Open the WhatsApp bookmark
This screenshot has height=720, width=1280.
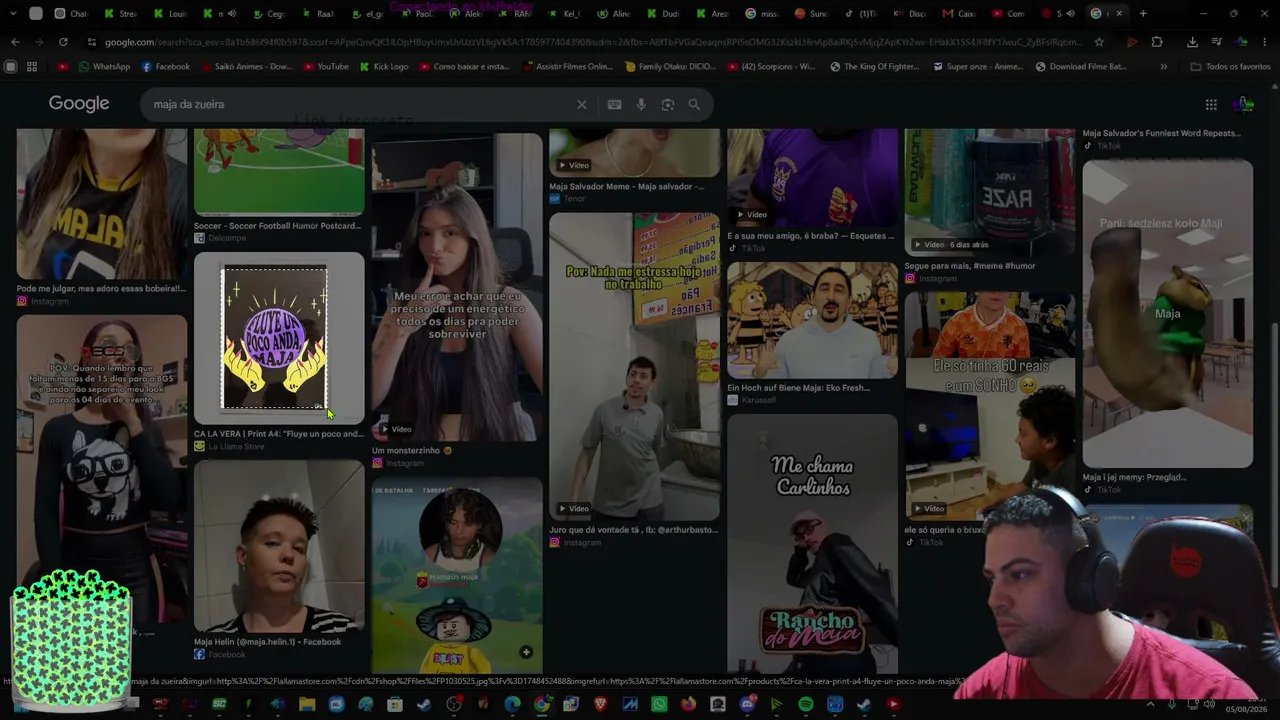pos(103,66)
